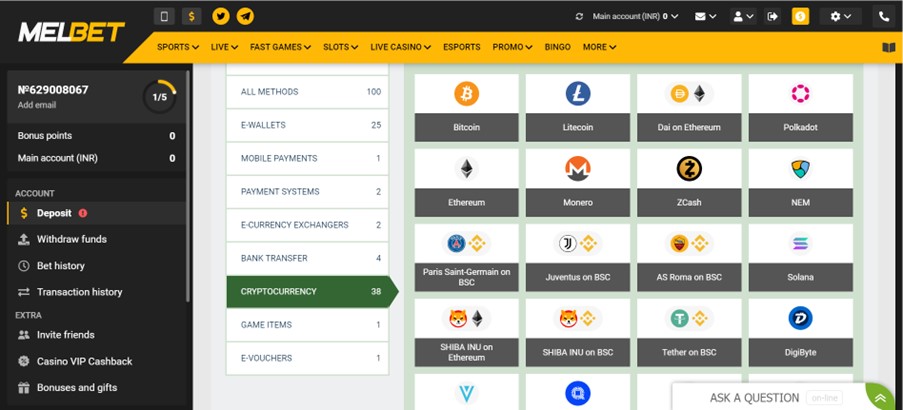Select the Bitcoin payment icon
Screen dimensions: 903x410
pos(466,94)
